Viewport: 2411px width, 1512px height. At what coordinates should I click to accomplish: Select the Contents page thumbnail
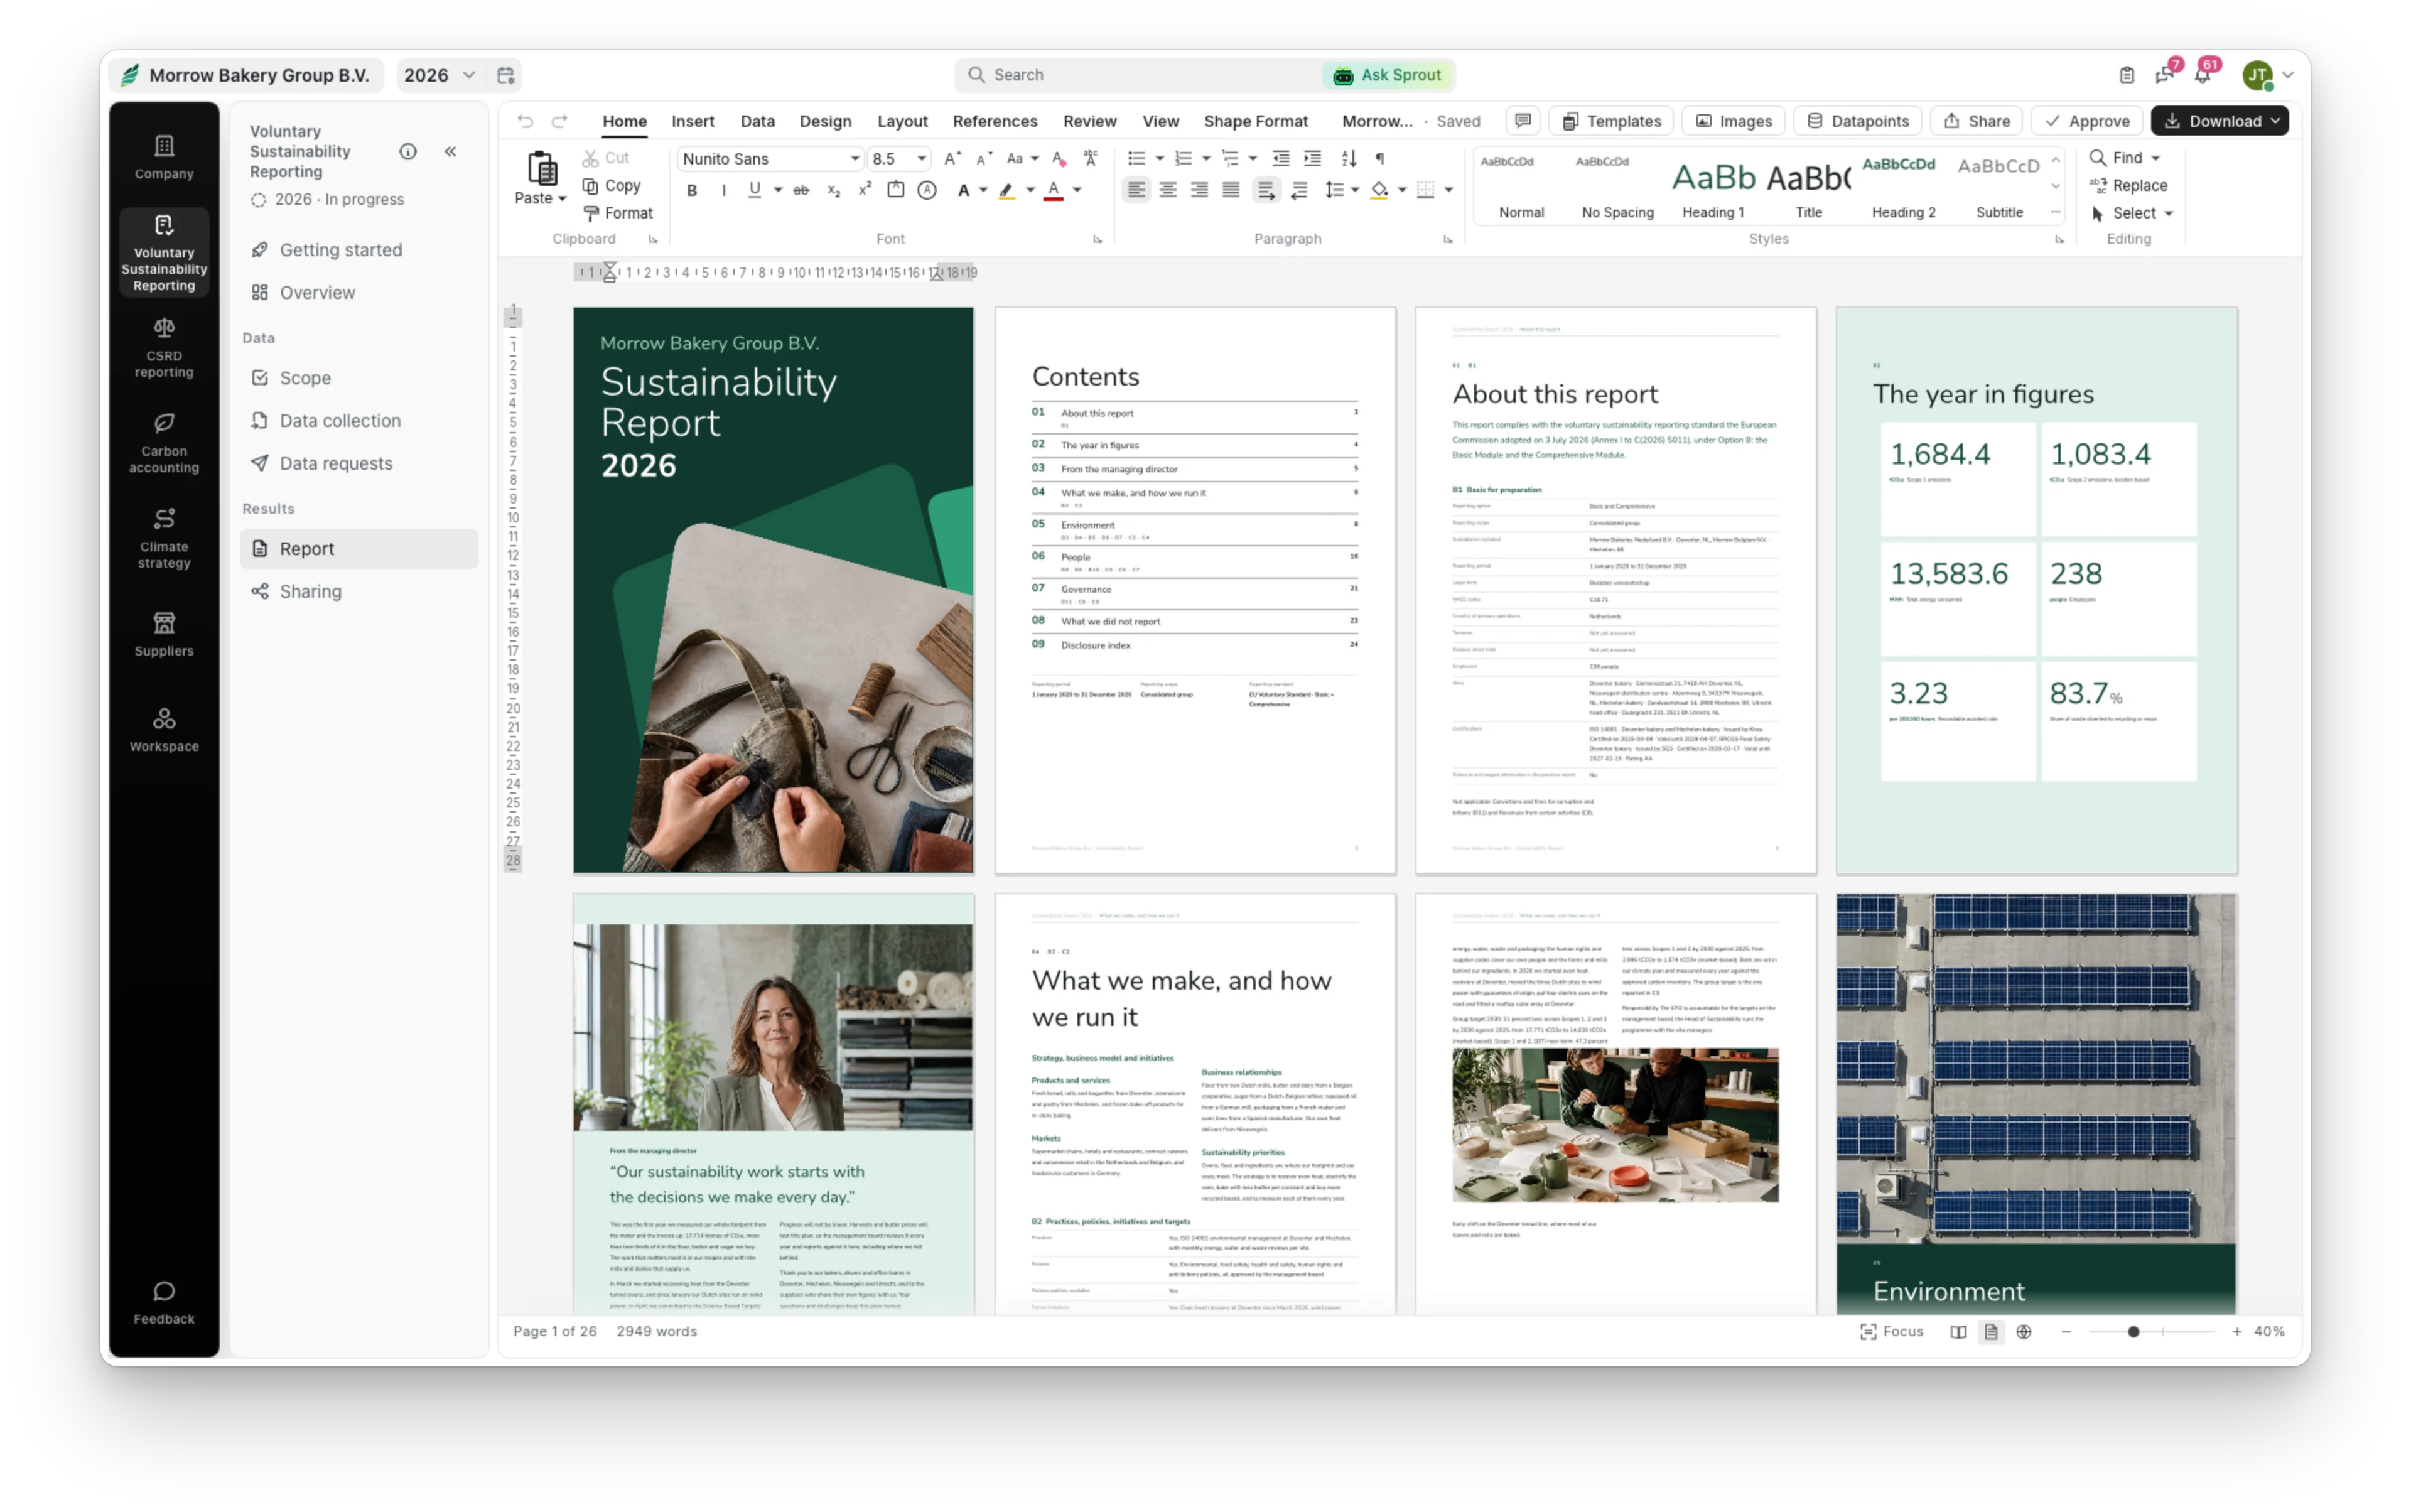(x=1194, y=591)
